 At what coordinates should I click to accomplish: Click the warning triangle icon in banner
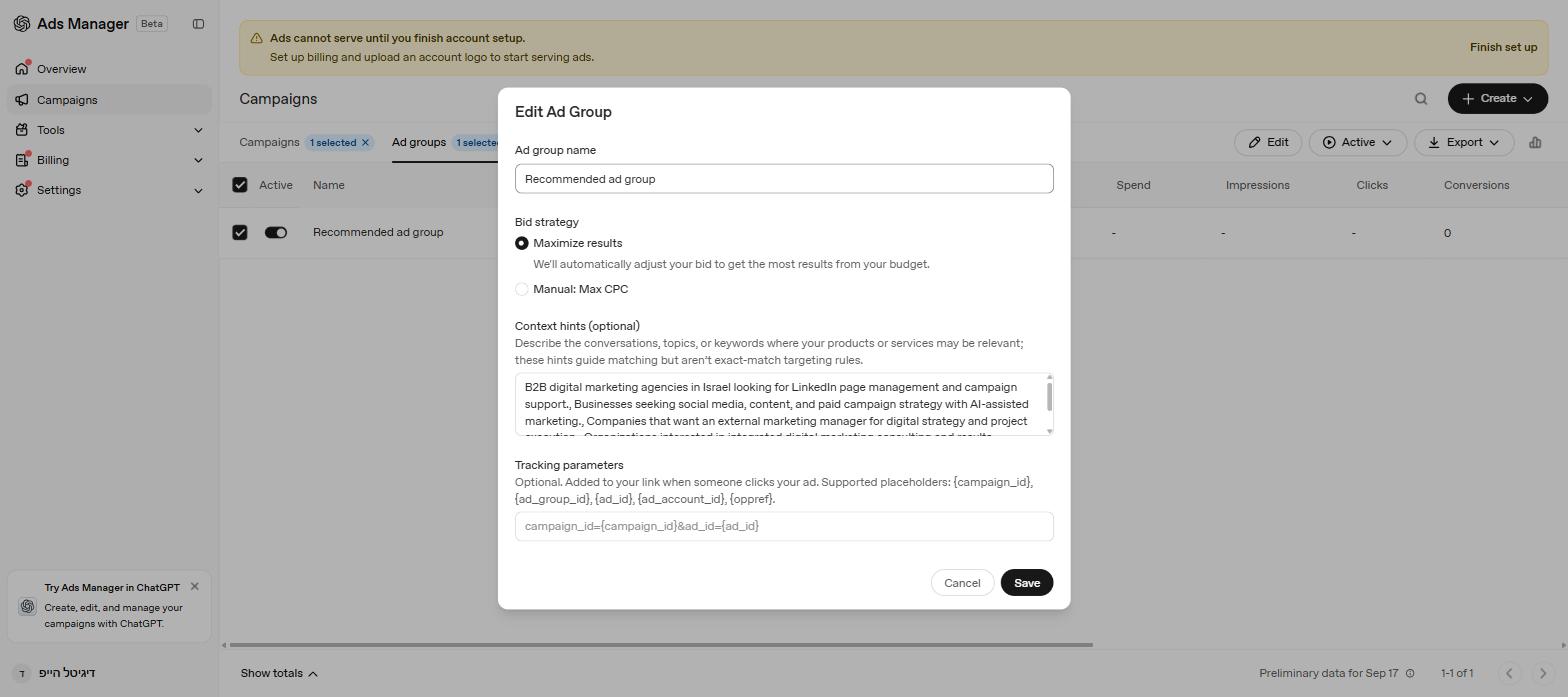[x=256, y=38]
